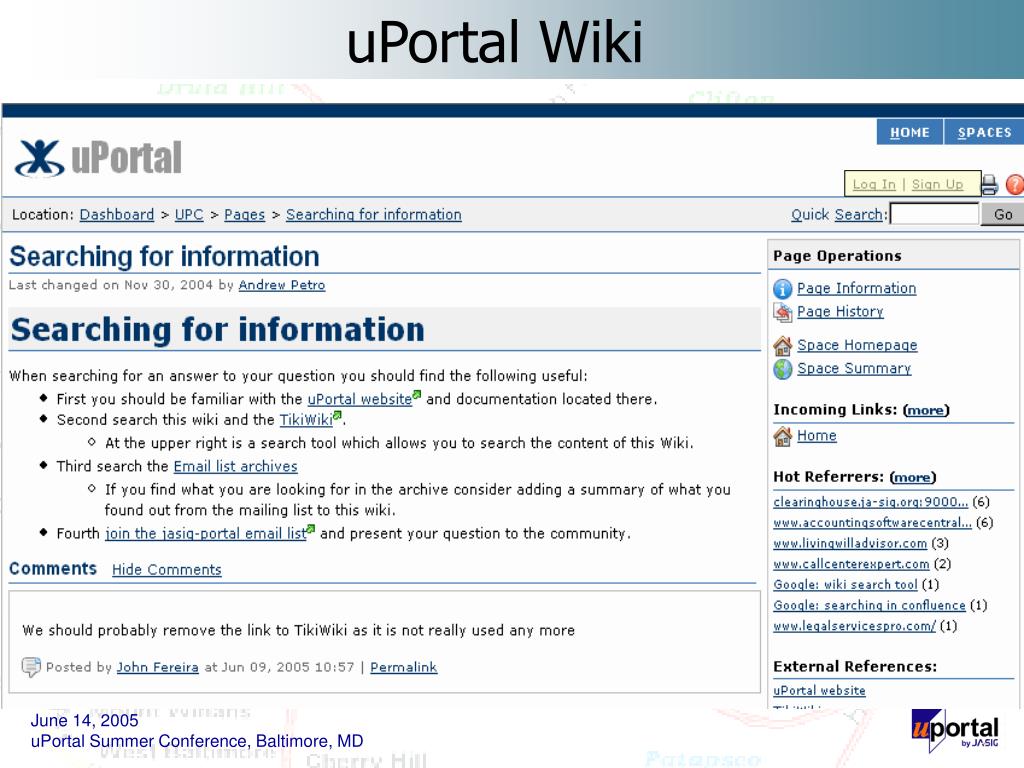1024x768 pixels.
Task: Click the globe icon beside Space Summary
Action: 782,369
